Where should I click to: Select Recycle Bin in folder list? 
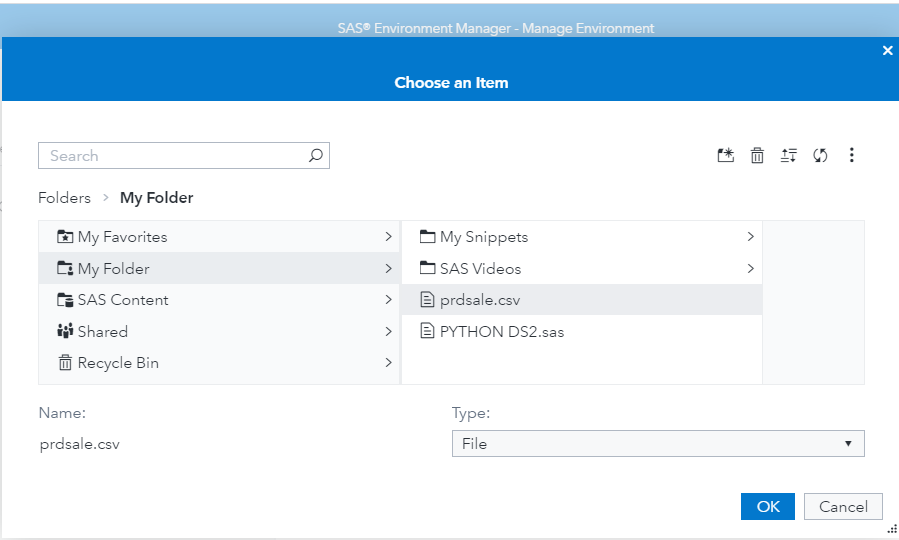click(x=118, y=363)
